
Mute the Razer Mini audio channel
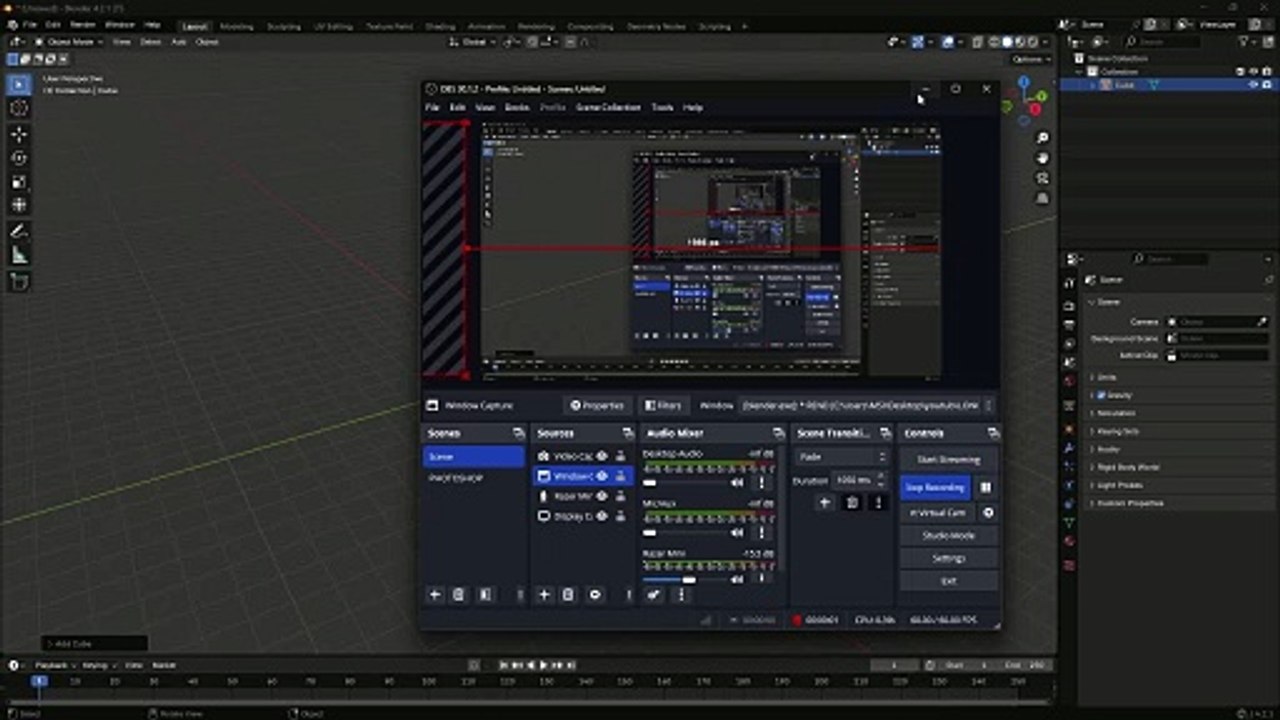pyautogui.click(x=737, y=579)
